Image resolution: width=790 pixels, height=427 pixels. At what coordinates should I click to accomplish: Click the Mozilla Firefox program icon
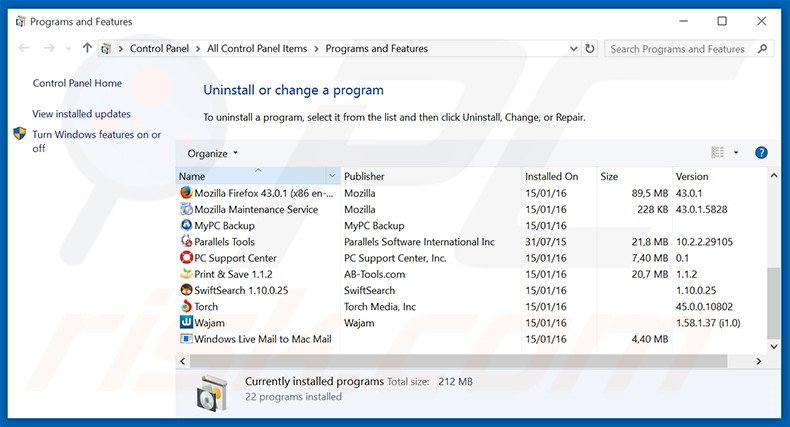(186, 192)
